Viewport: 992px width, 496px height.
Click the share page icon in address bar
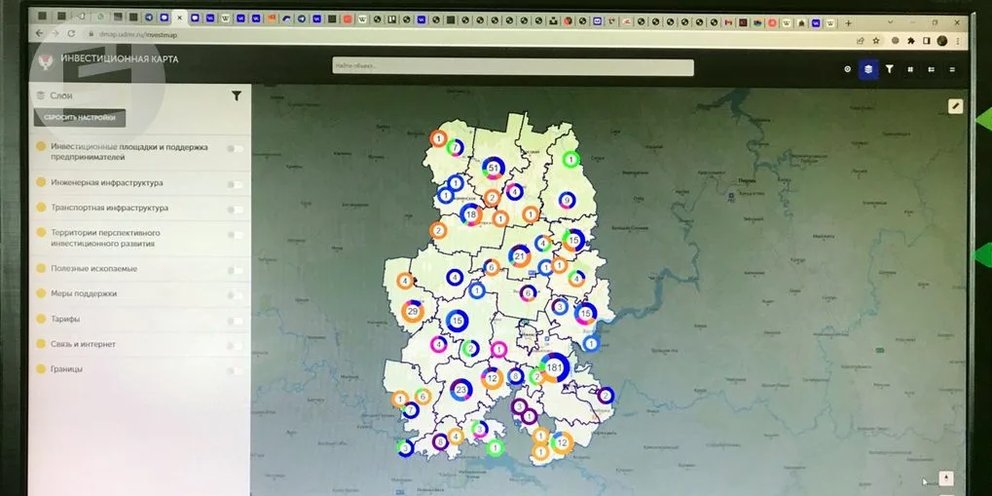click(860, 40)
